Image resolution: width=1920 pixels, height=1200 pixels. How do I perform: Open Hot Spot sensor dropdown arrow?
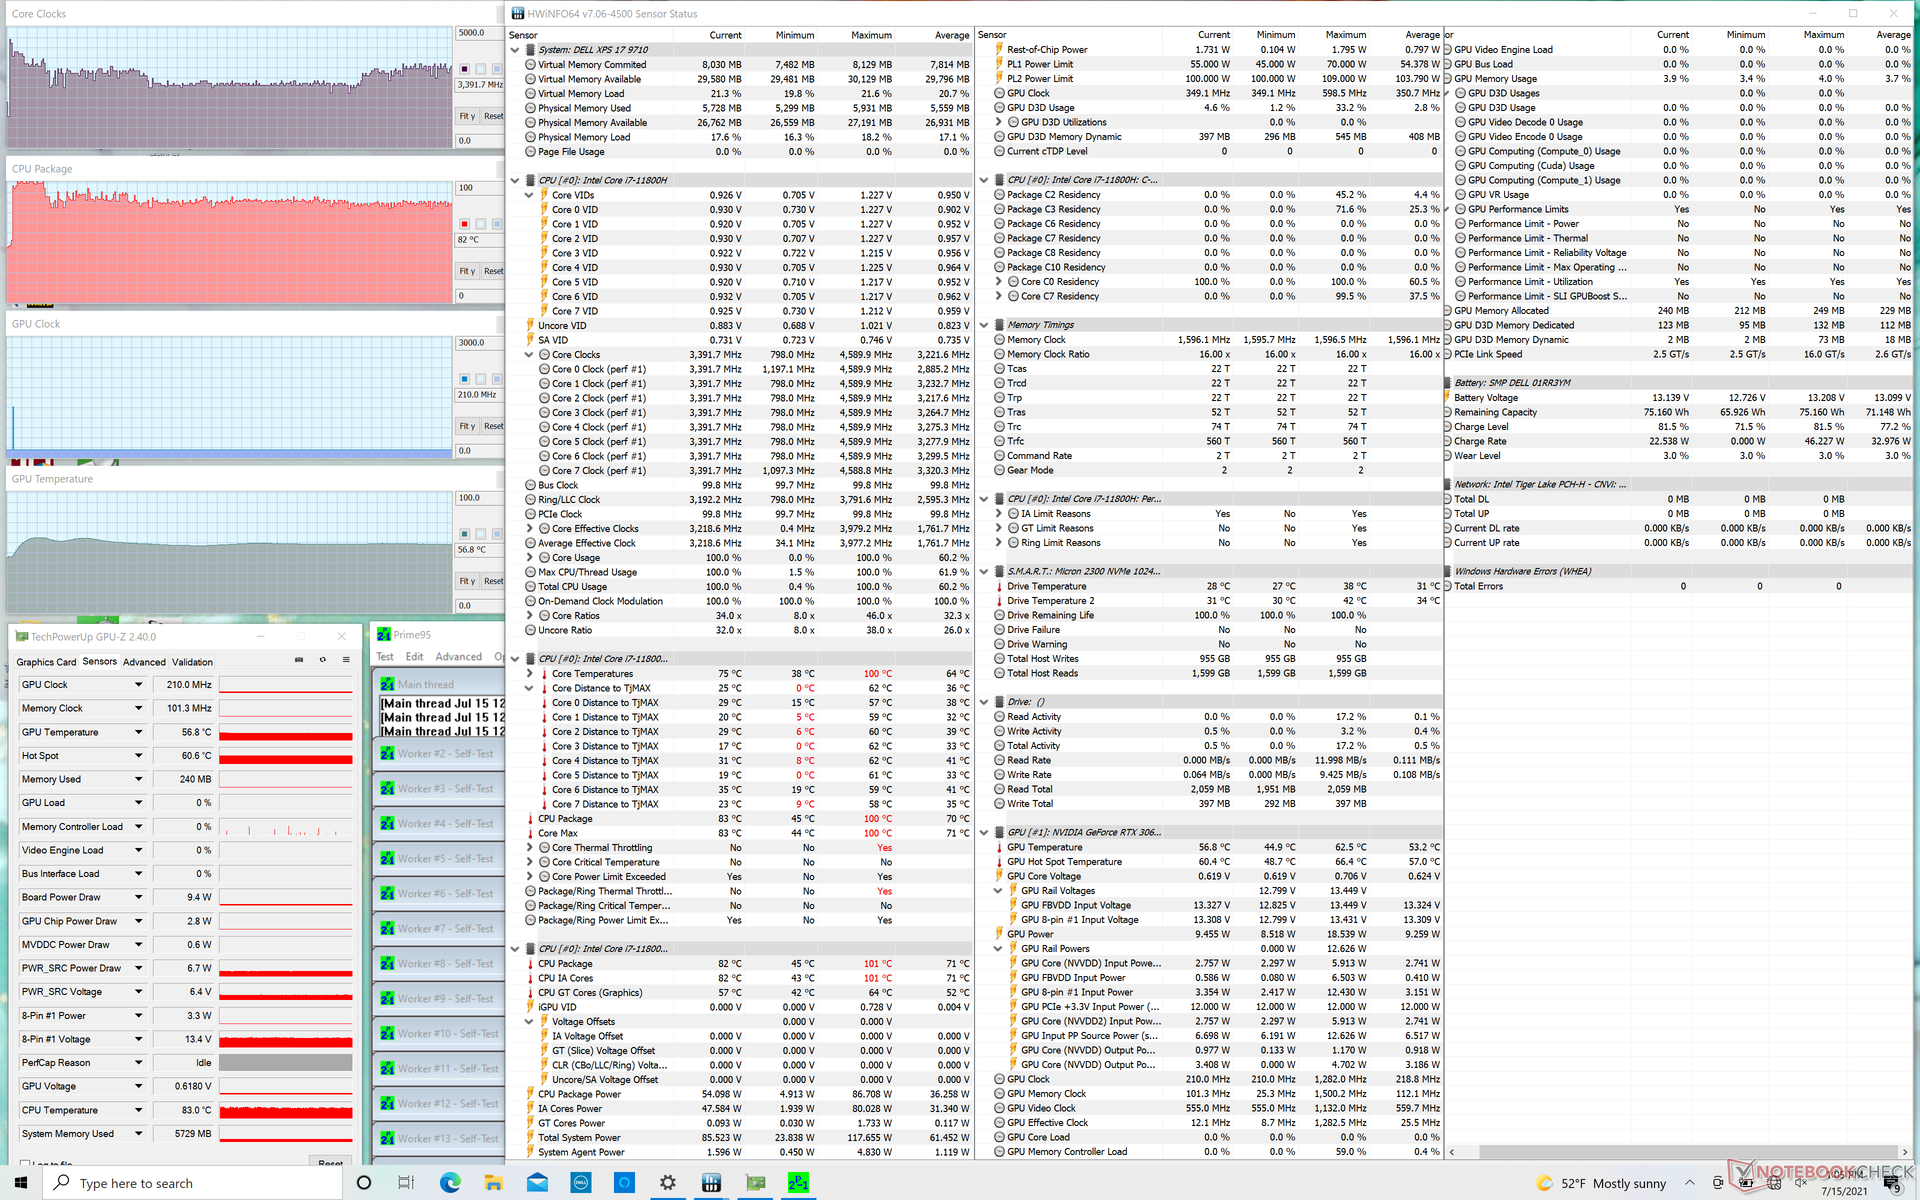[138, 756]
